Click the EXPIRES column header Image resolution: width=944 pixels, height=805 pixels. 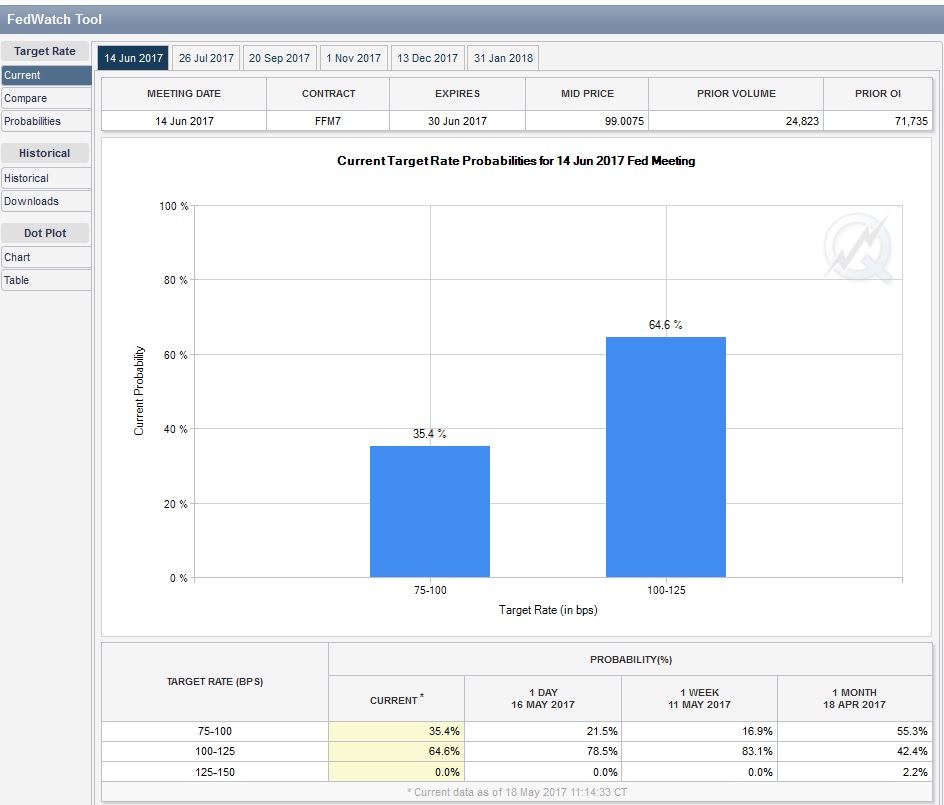458,93
